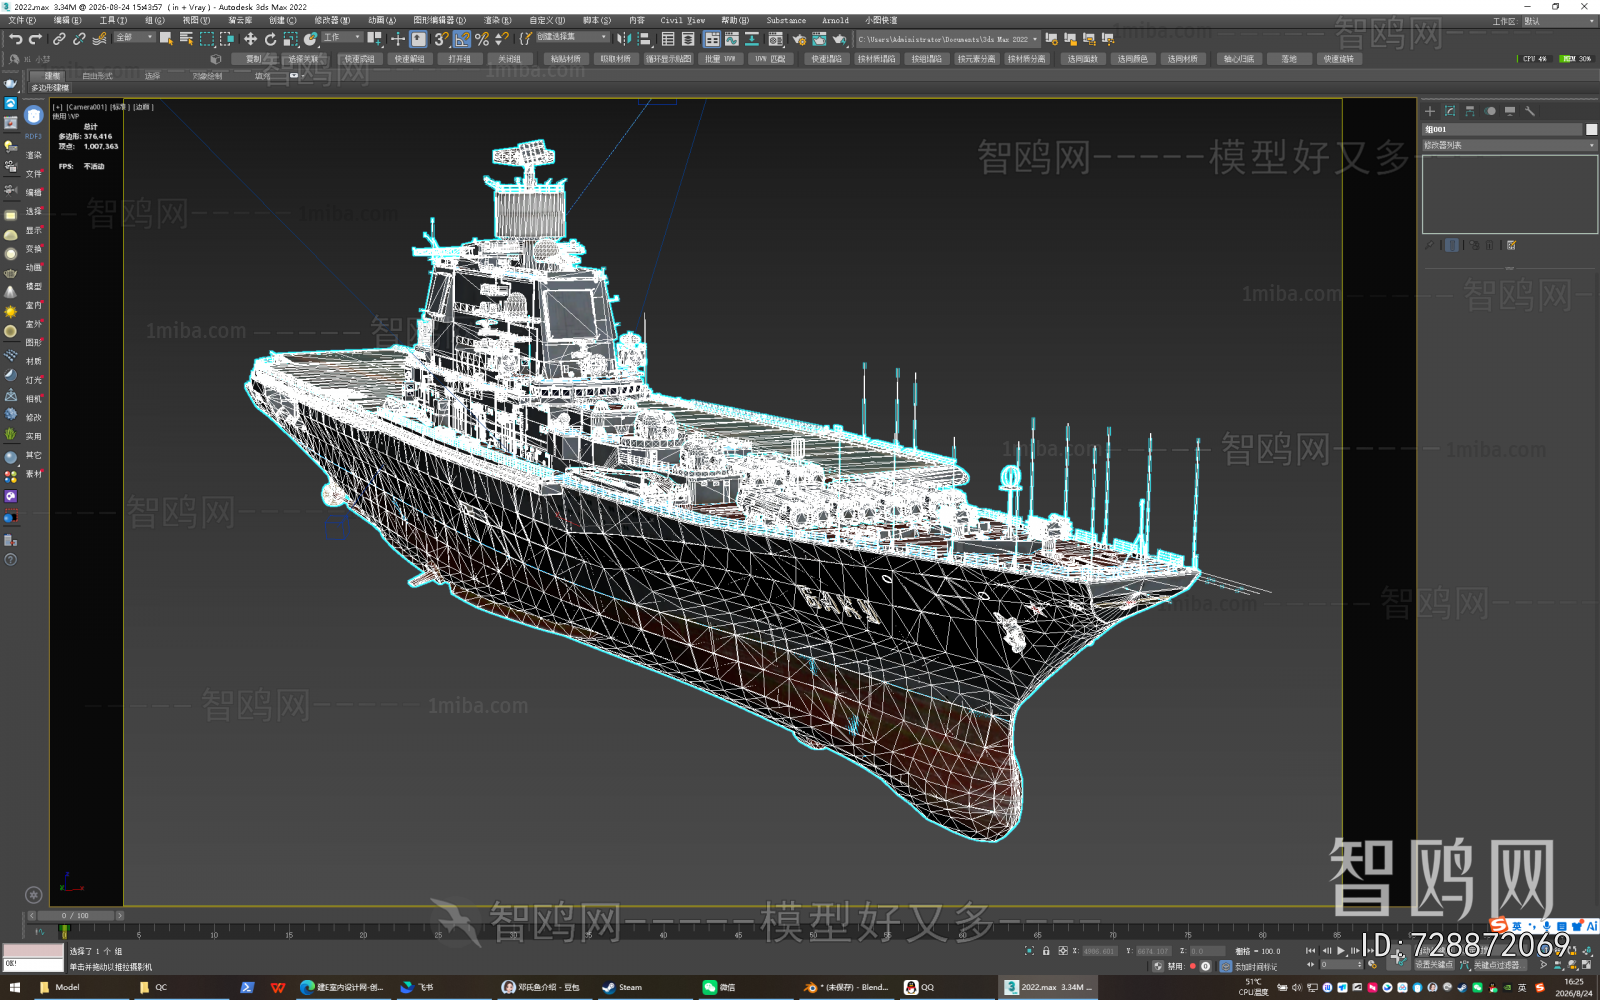The image size is (1600, 1000).
Task: Open the 文件 (File) menu
Action: 21,20
